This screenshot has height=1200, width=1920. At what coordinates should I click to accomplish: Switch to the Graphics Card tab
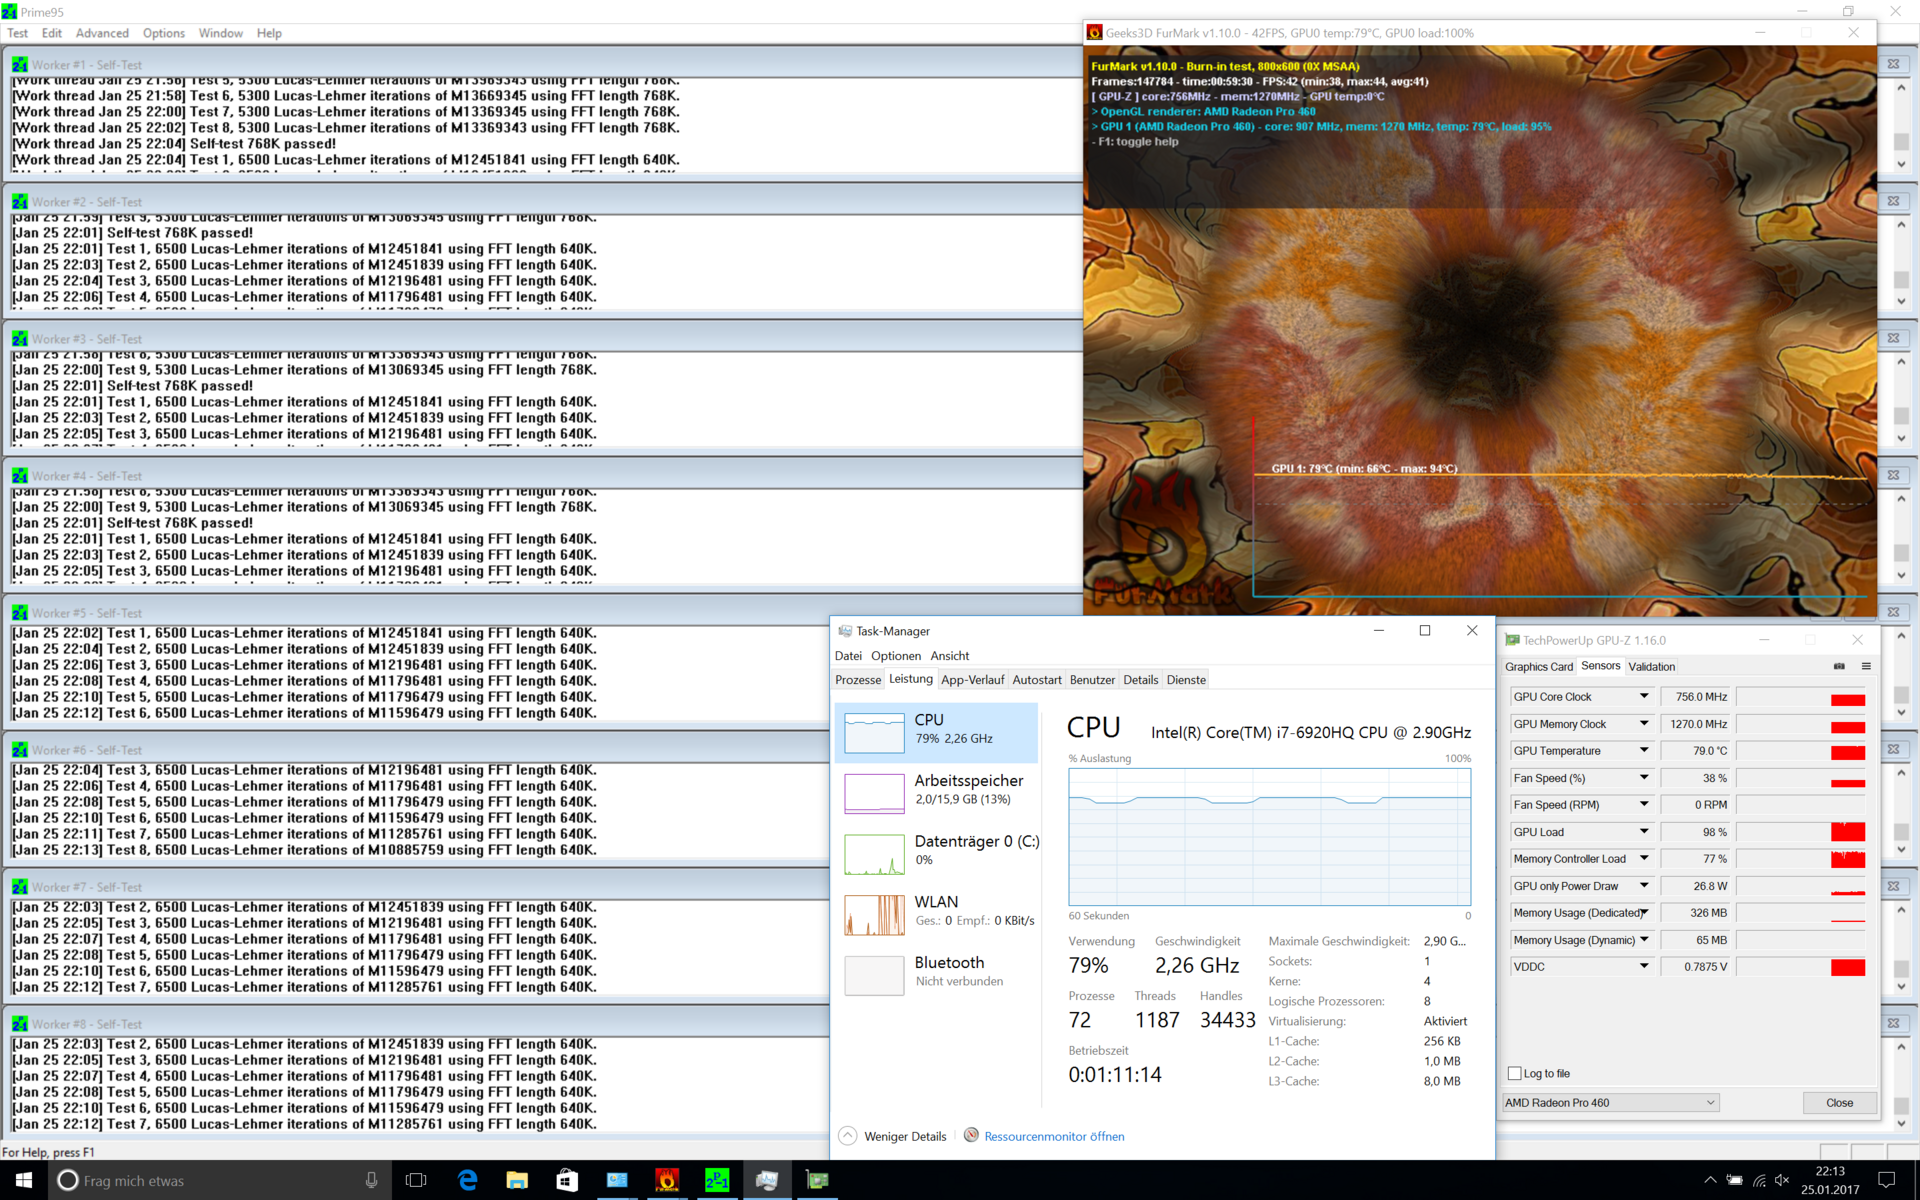(x=1538, y=666)
